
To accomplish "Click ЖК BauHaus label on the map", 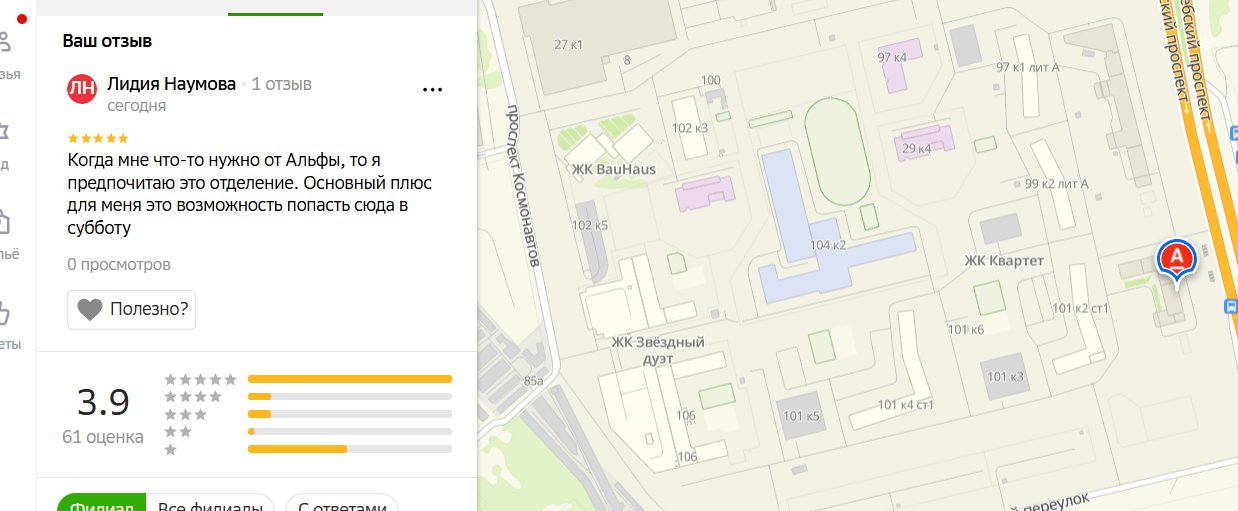I will (x=613, y=169).
